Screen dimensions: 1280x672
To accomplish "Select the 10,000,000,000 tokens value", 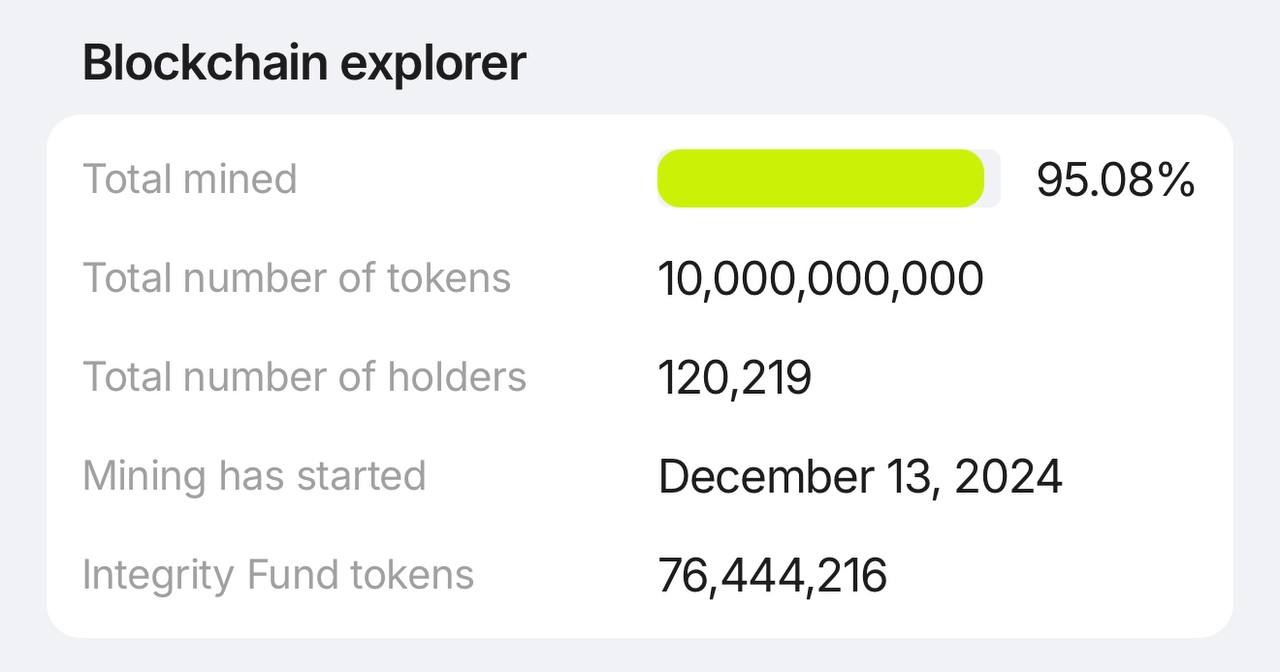I will 821,279.
